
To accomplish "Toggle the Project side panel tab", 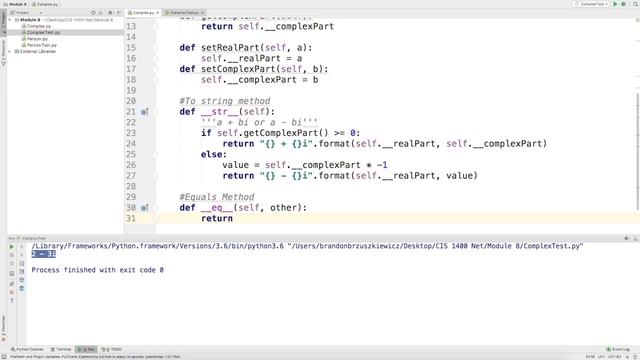I will (x=3, y=24).
